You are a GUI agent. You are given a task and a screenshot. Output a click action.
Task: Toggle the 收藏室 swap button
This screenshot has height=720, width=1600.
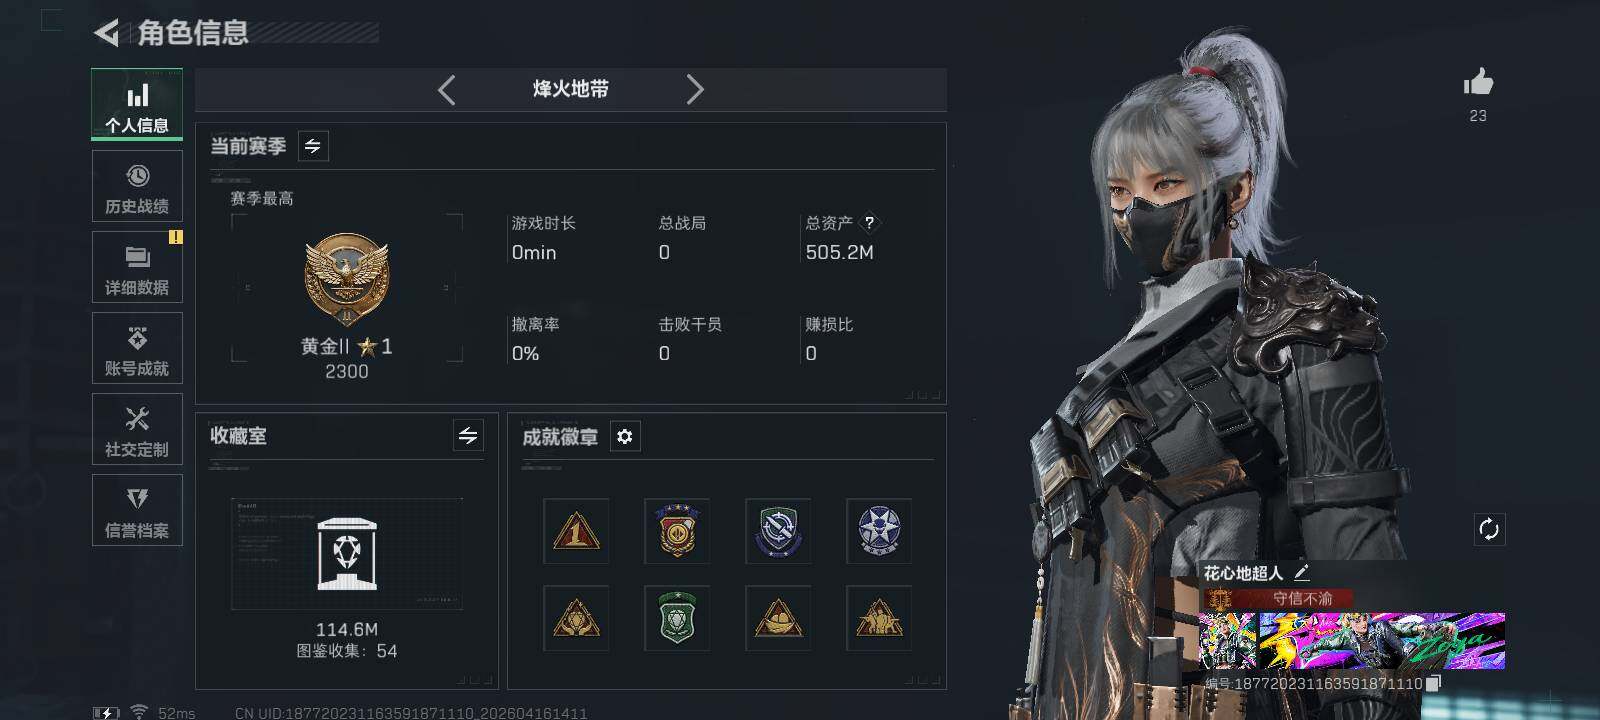[468, 435]
